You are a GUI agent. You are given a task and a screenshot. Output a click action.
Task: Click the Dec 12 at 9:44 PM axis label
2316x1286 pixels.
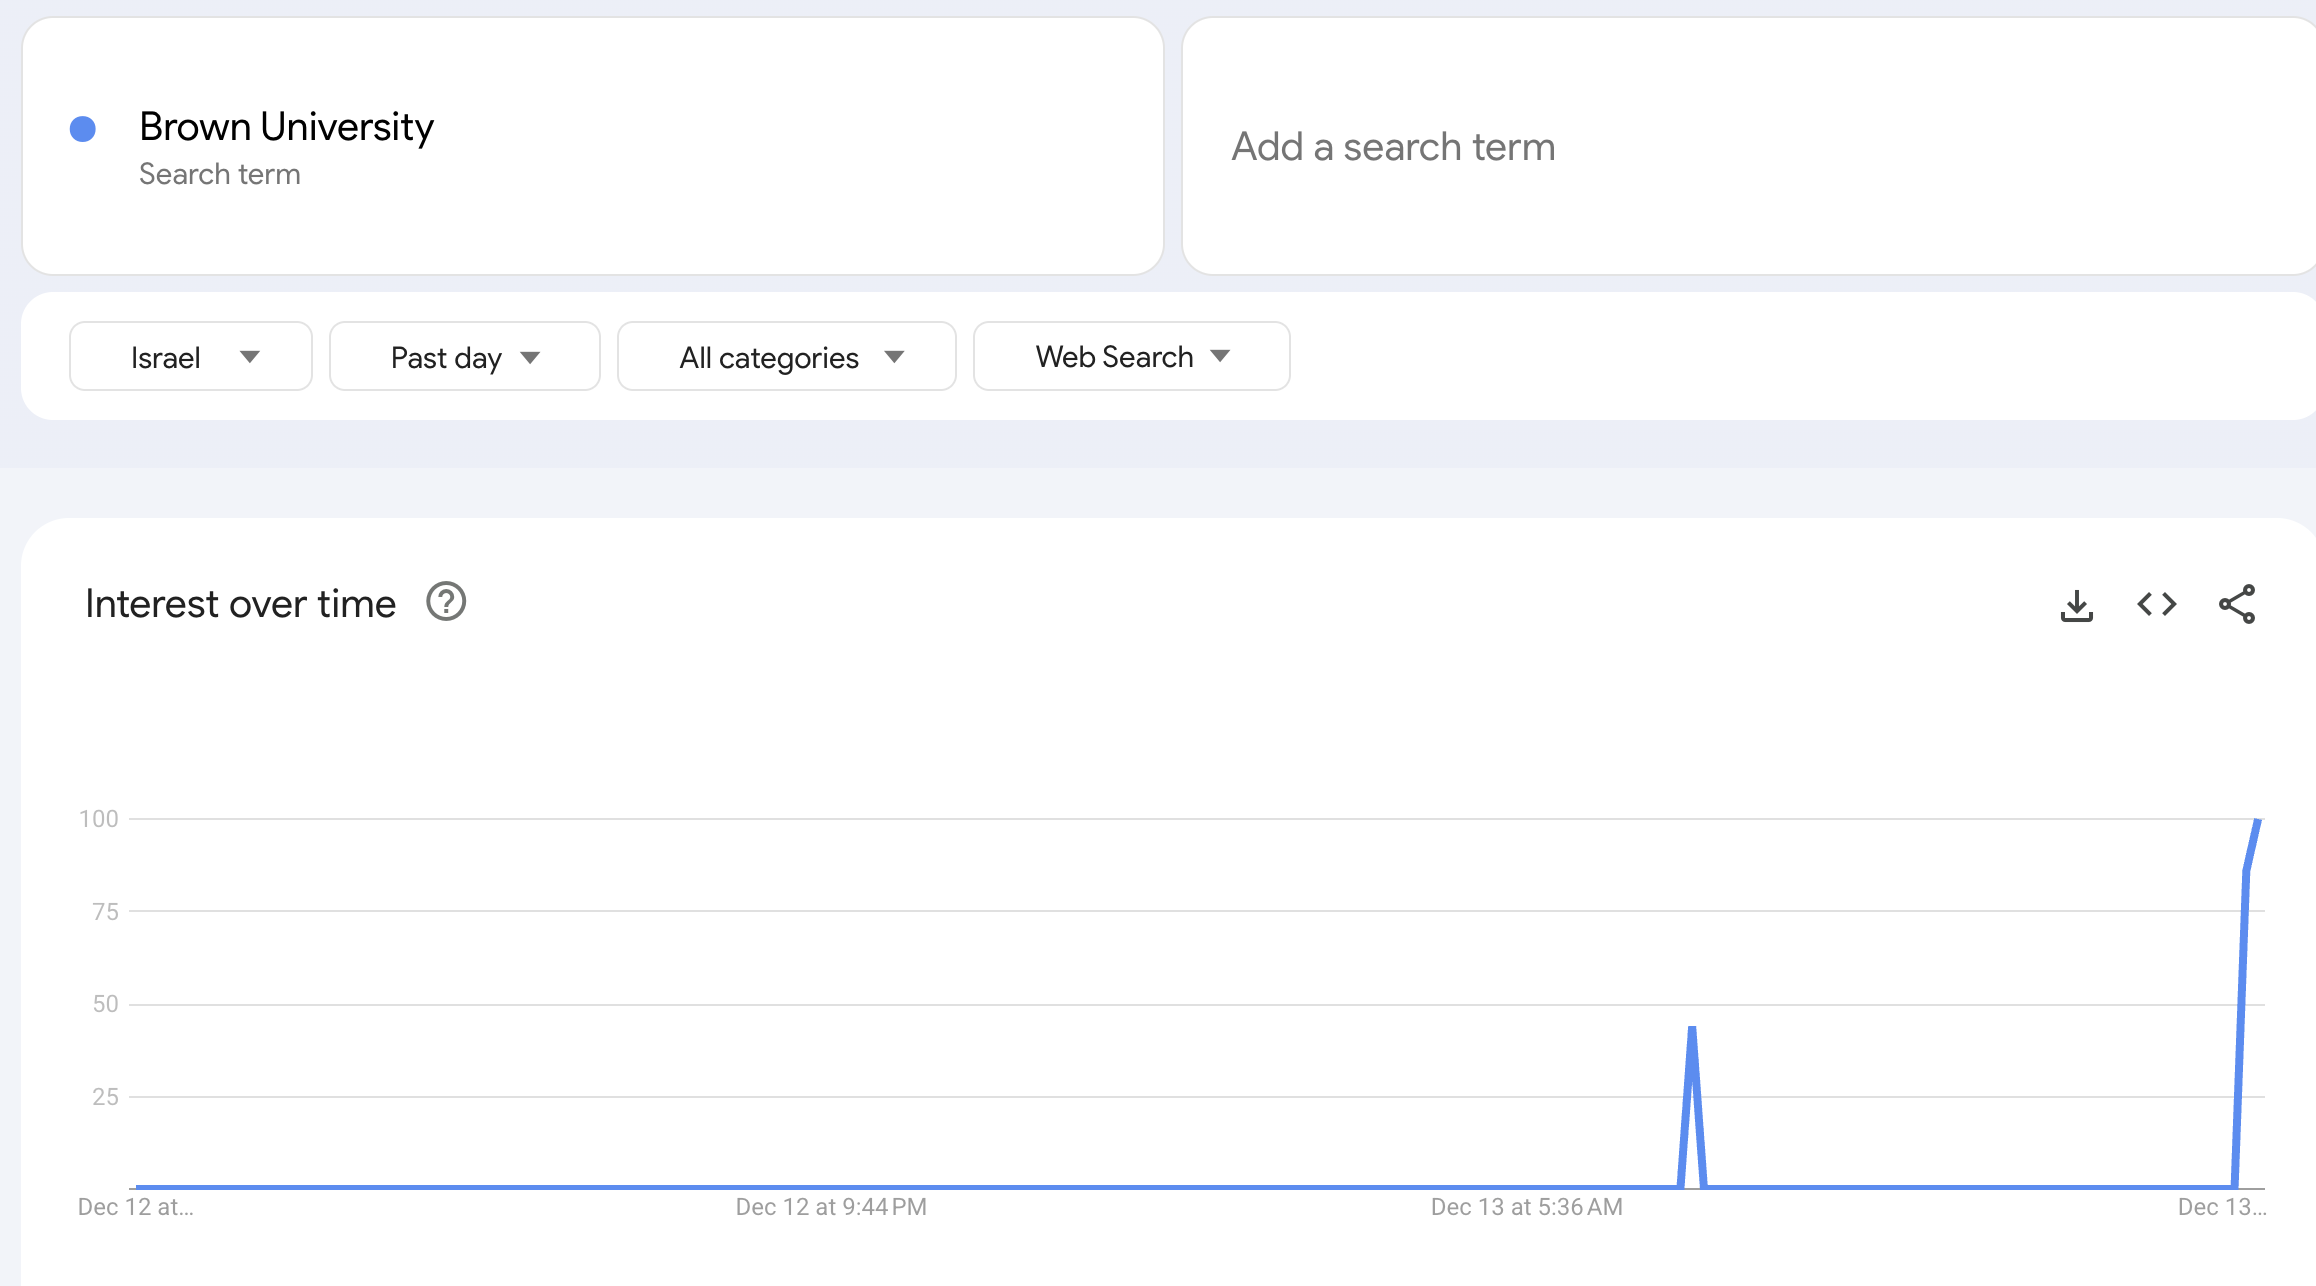[x=830, y=1207]
